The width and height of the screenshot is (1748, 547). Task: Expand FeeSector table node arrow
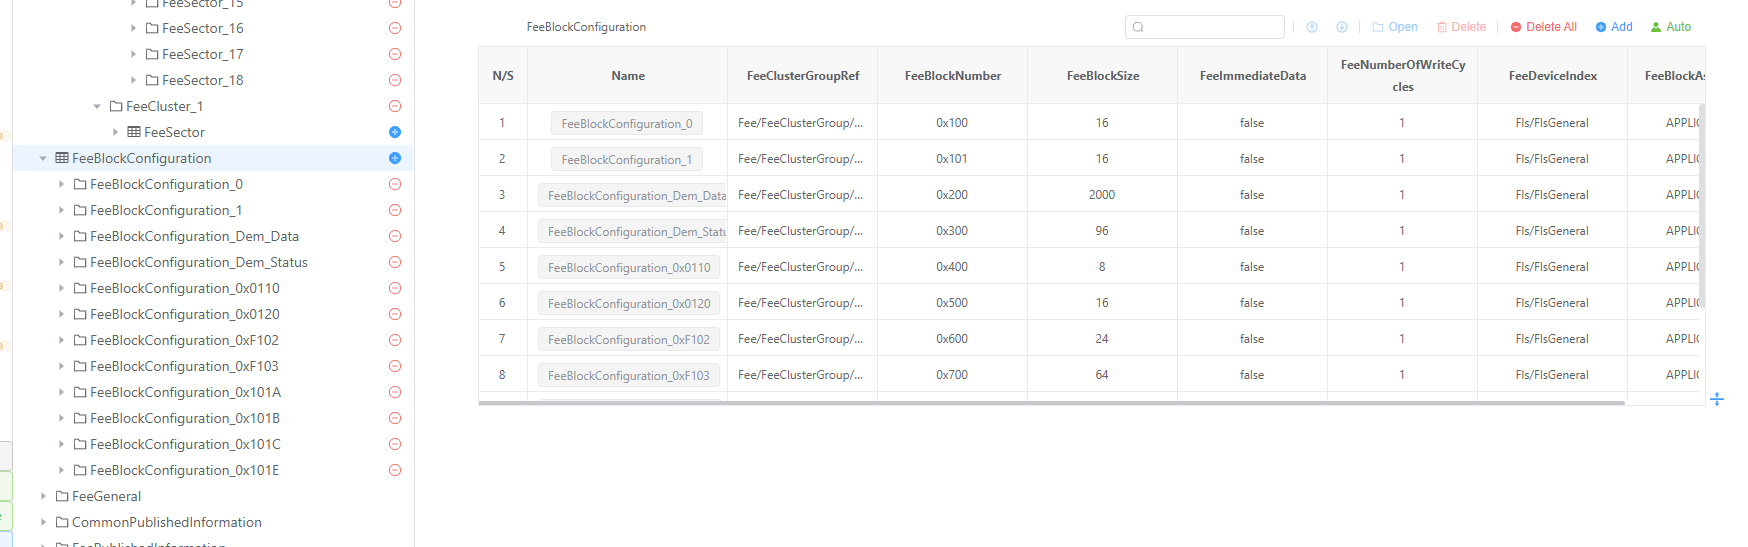pos(115,132)
